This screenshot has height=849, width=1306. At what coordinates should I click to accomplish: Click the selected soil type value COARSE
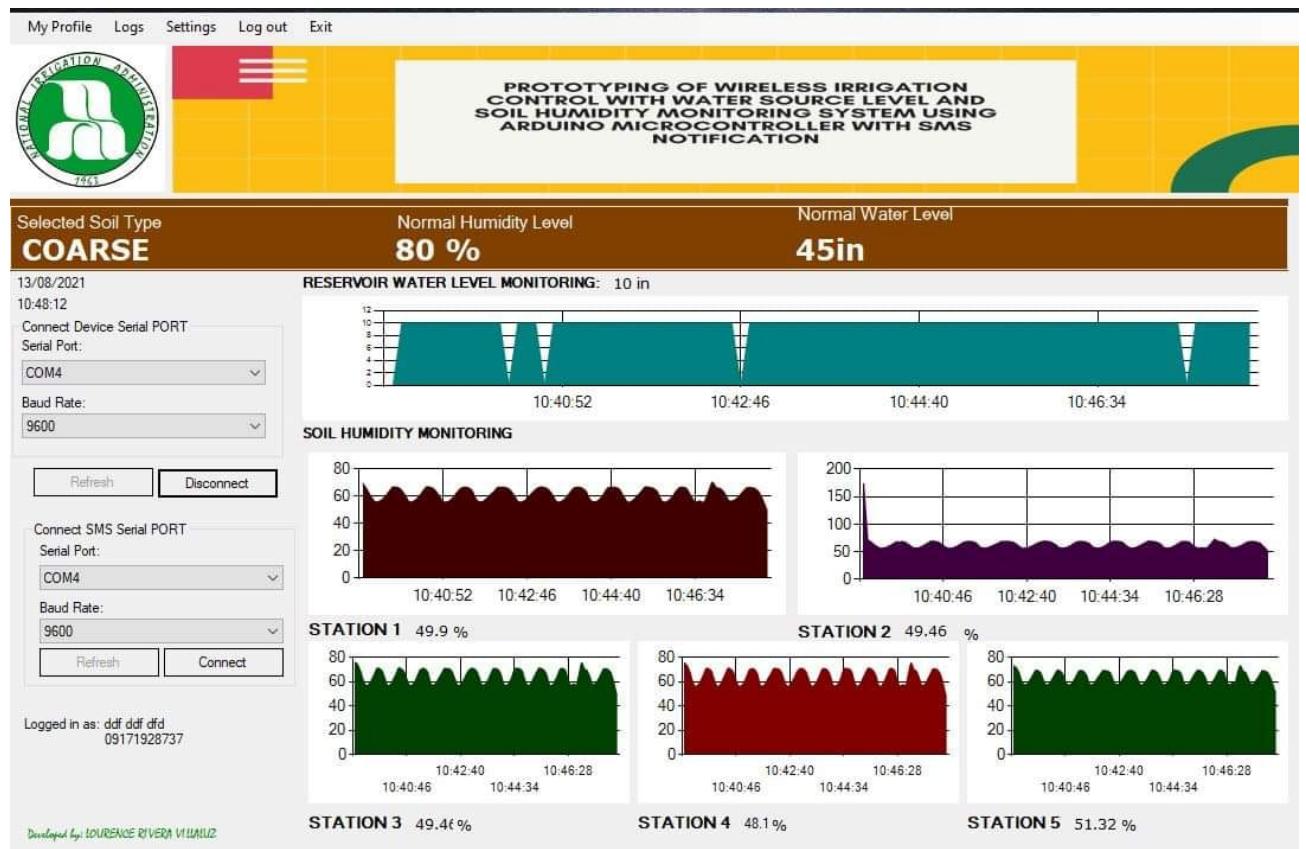click(x=85, y=250)
